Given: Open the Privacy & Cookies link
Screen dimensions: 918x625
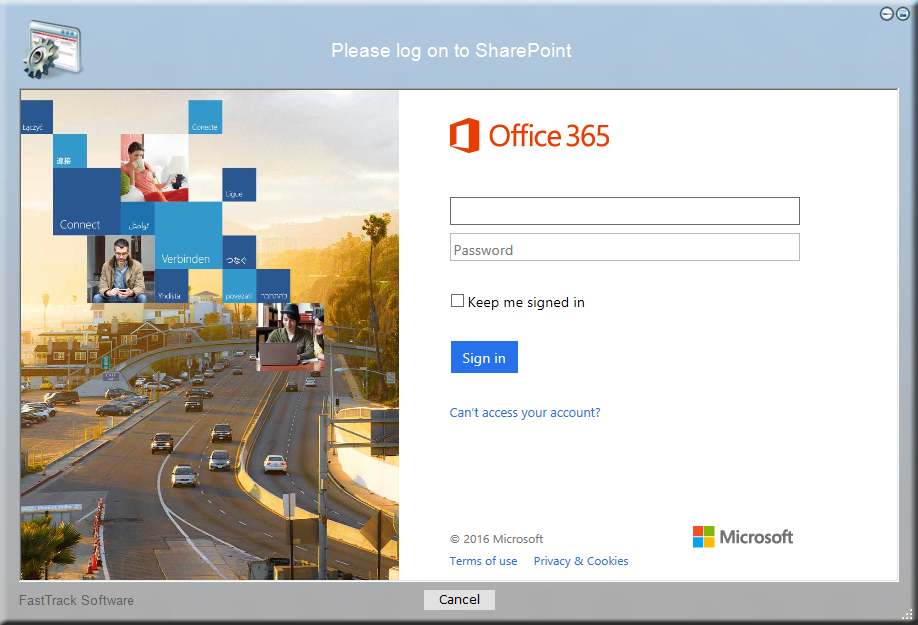Looking at the screenshot, I should [581, 561].
